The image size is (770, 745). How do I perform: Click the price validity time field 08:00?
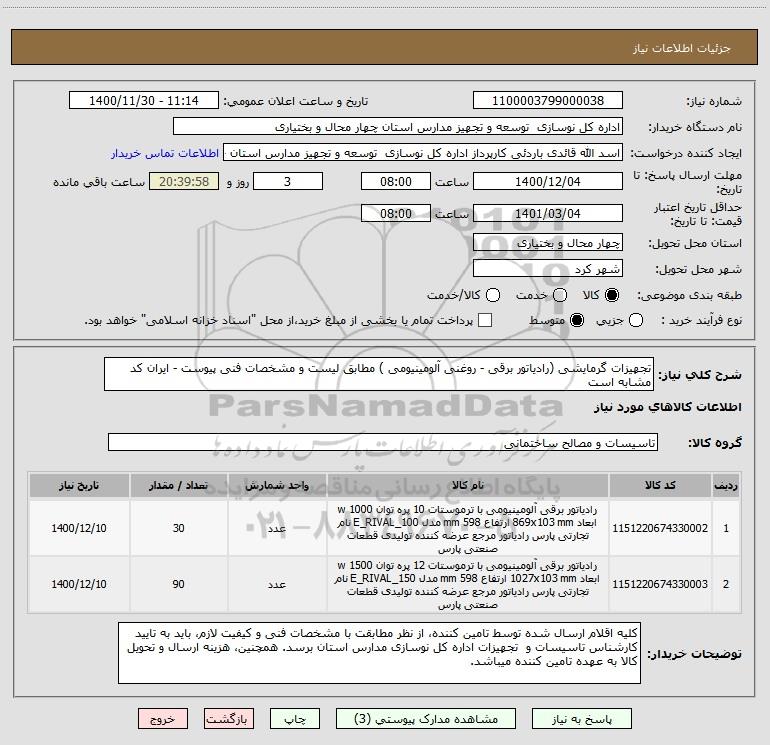click(396, 213)
